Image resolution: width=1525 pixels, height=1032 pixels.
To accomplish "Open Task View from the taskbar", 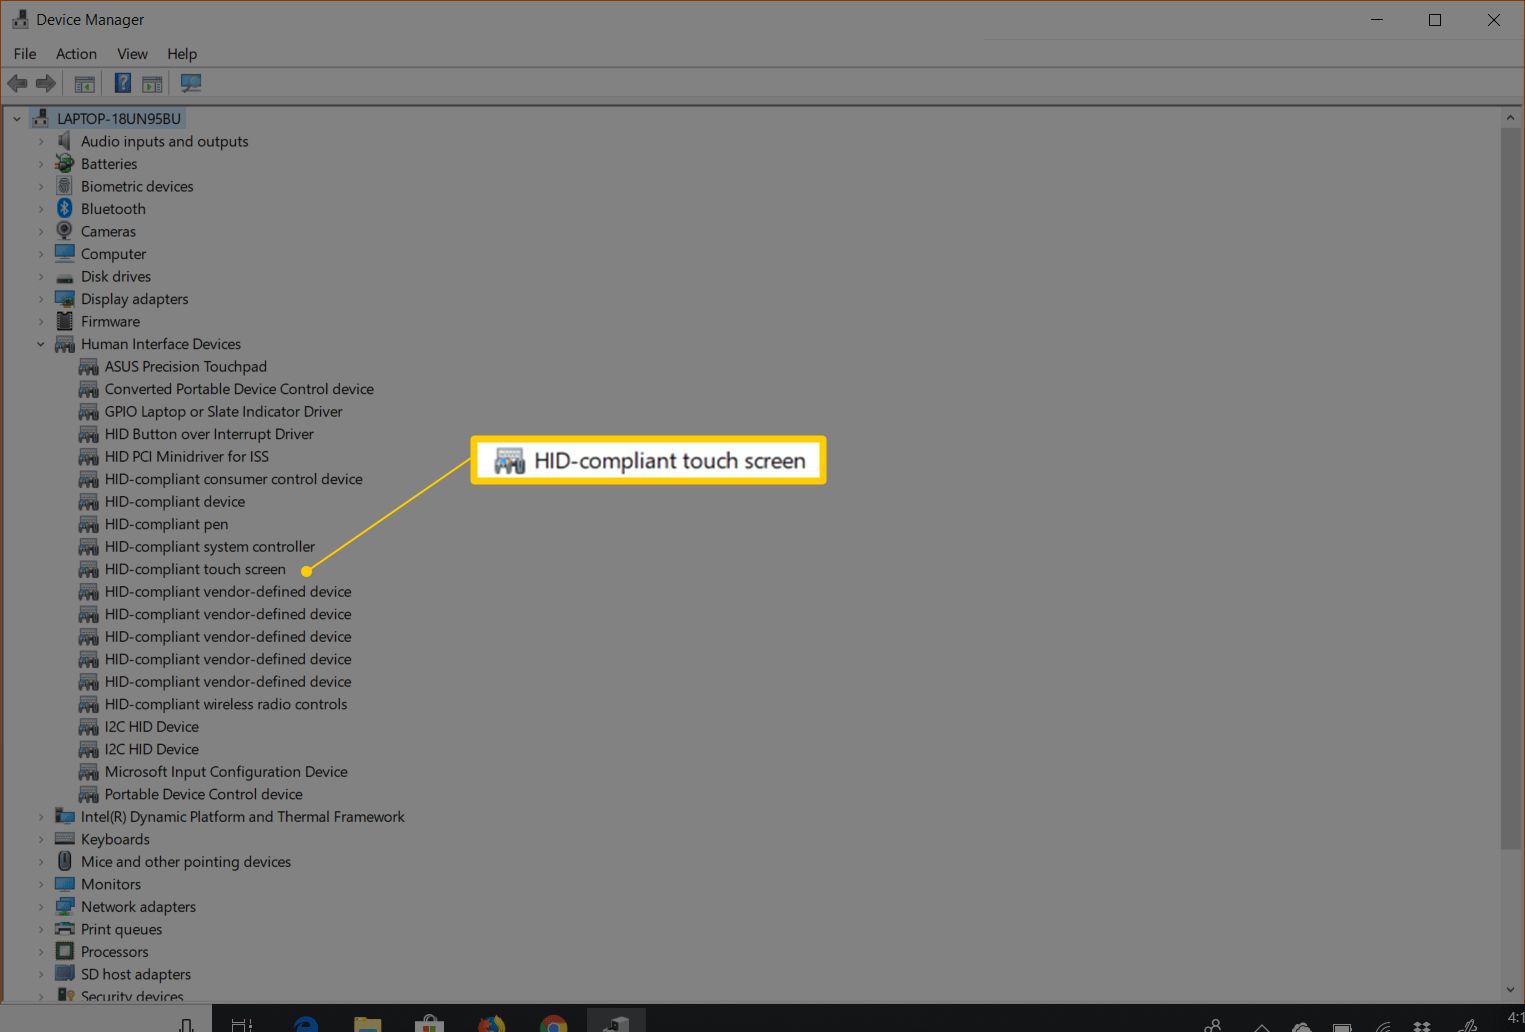I will pos(242,1023).
